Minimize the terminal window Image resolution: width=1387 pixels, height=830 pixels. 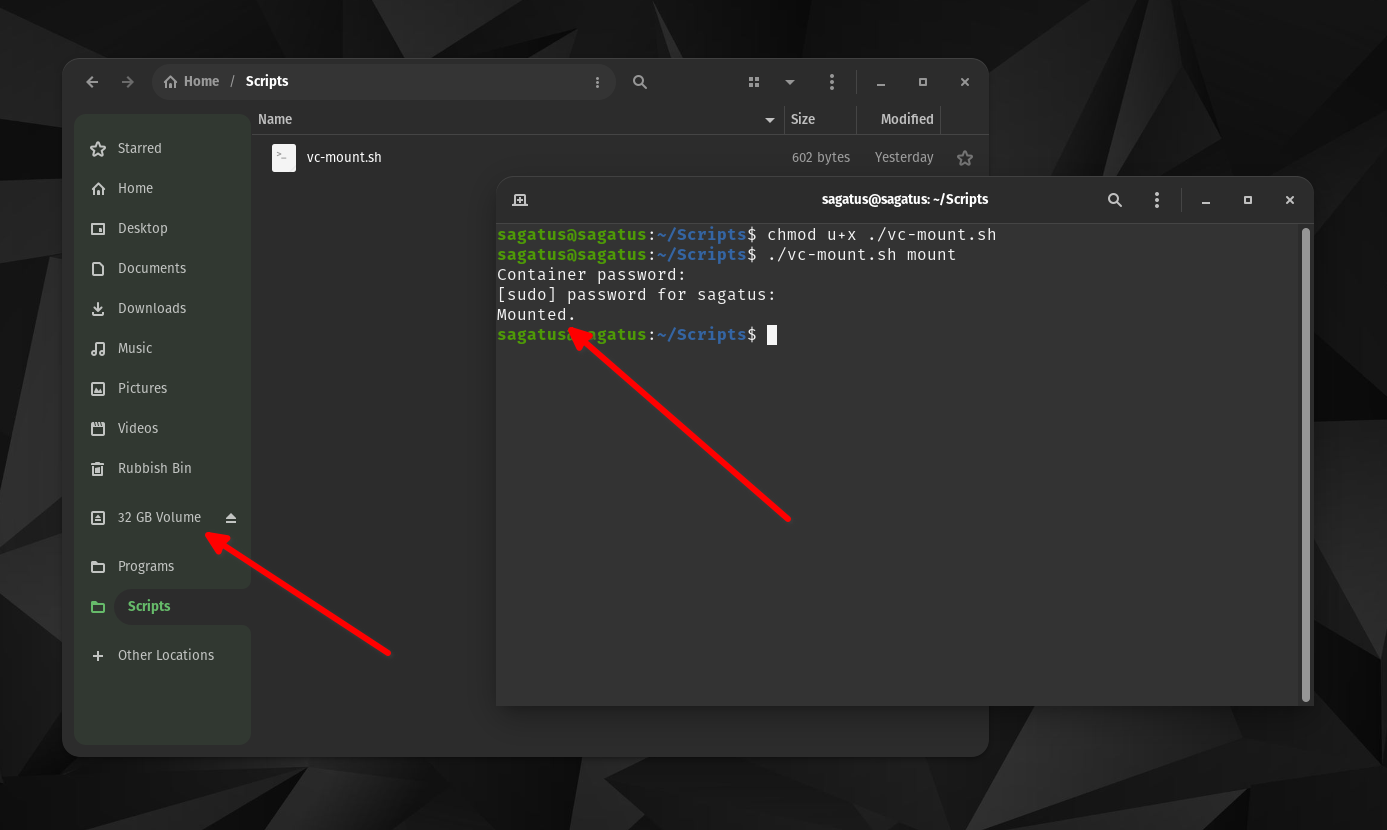(1206, 200)
